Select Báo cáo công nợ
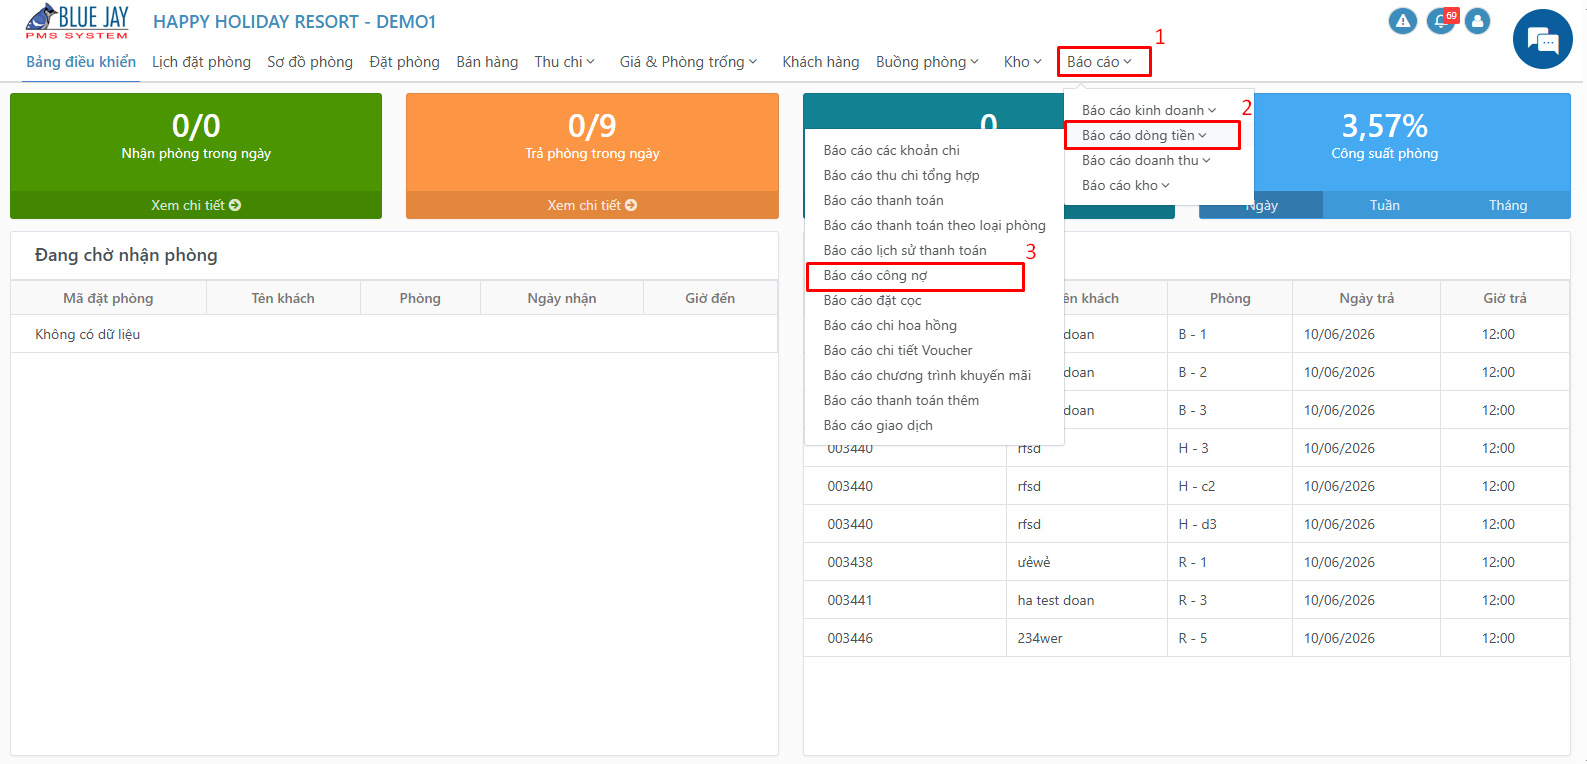1587x764 pixels. click(876, 275)
